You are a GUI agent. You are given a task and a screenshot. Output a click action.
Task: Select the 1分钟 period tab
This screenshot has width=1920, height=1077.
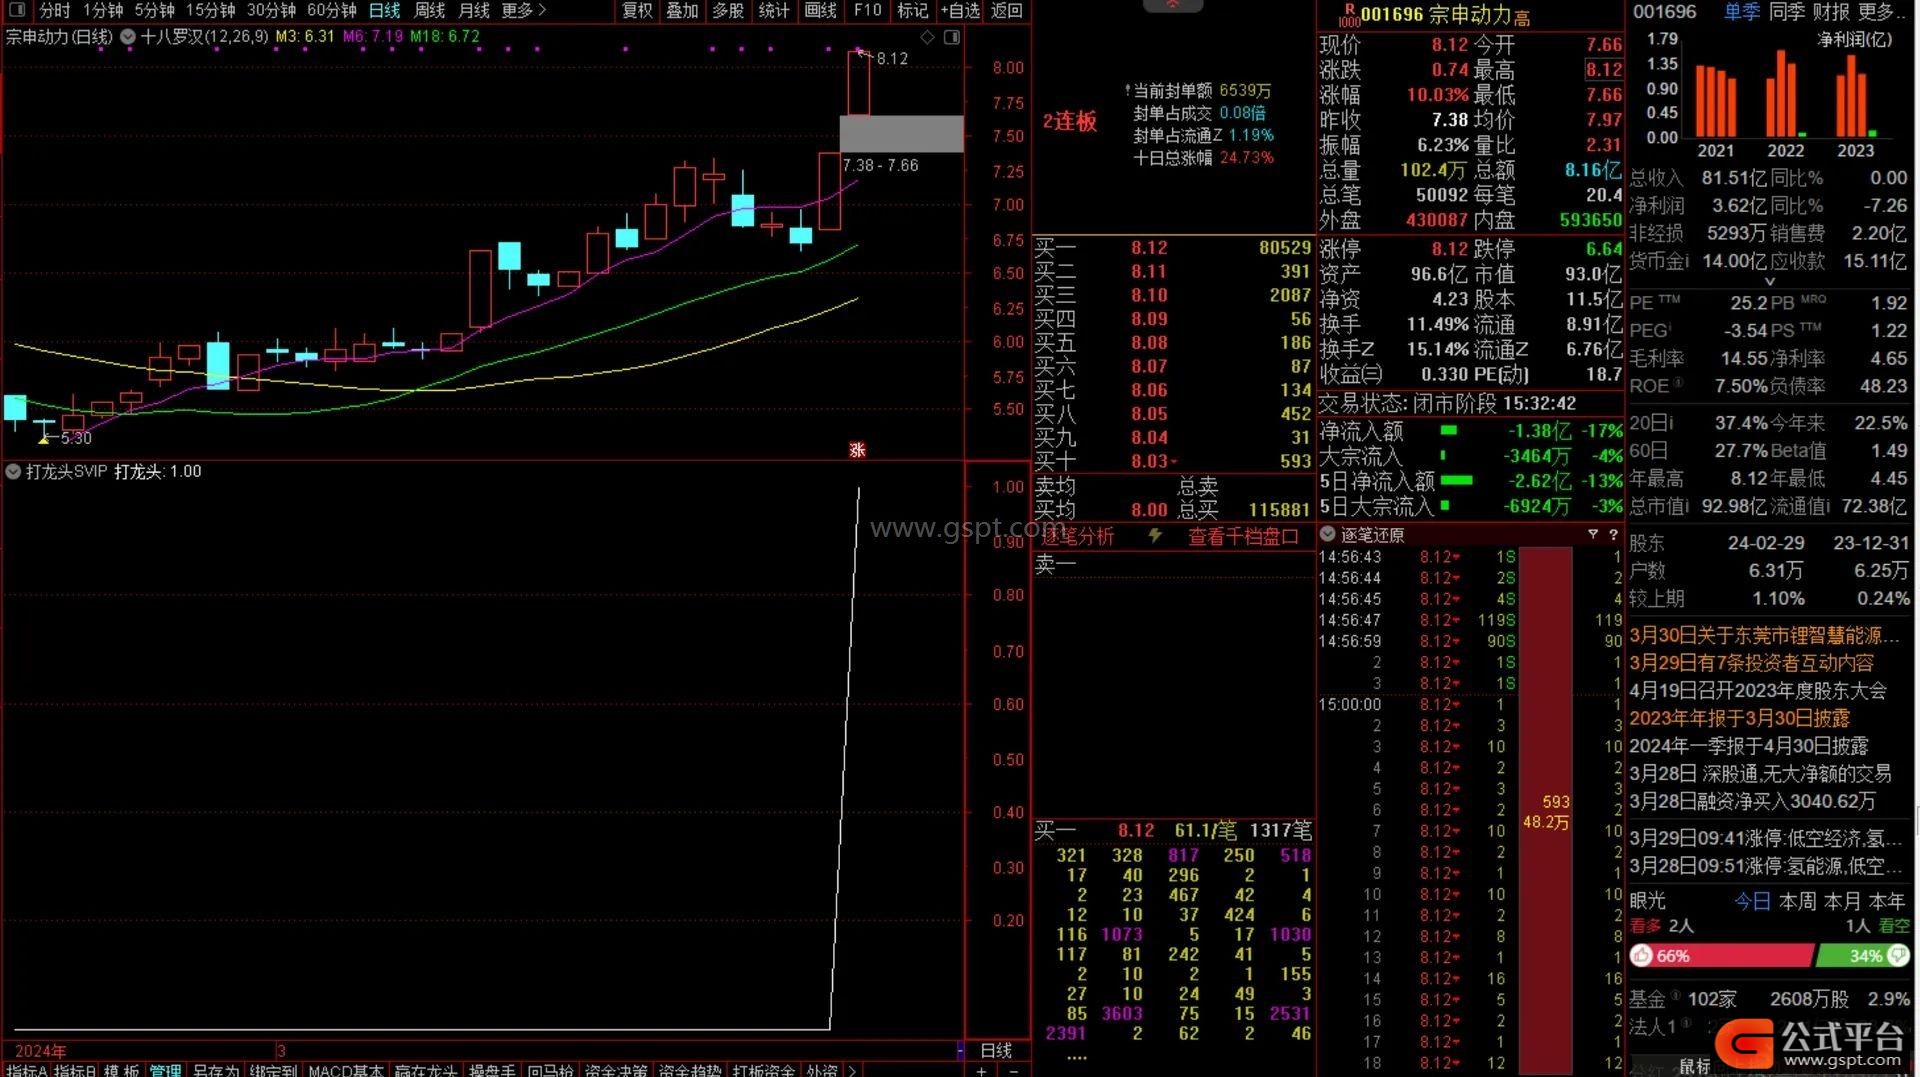pos(103,10)
